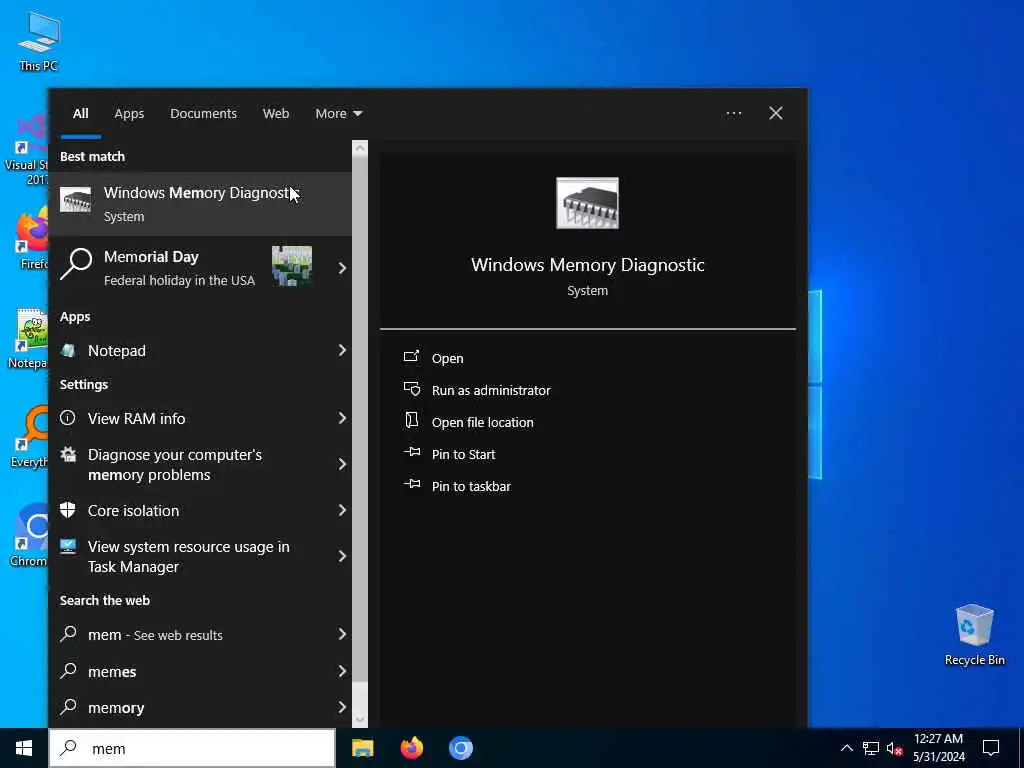Viewport: 1024px width, 768px height.
Task: Close the search panel with X
Action: [776, 114]
